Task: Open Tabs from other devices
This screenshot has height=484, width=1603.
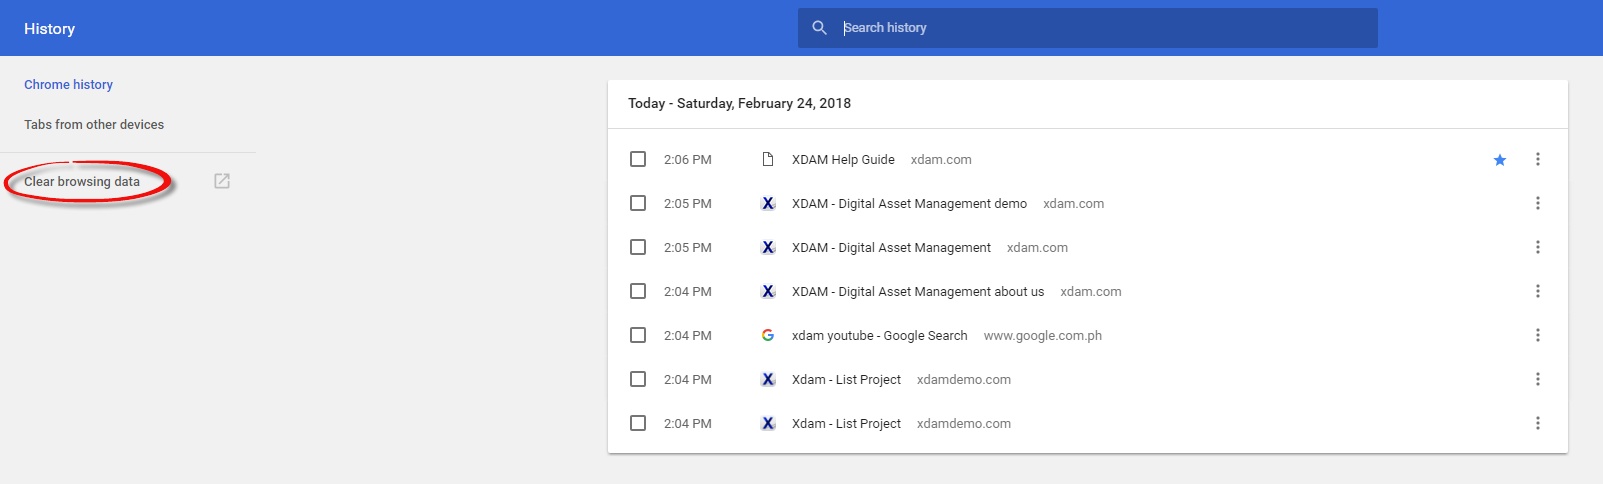Action: click(94, 125)
